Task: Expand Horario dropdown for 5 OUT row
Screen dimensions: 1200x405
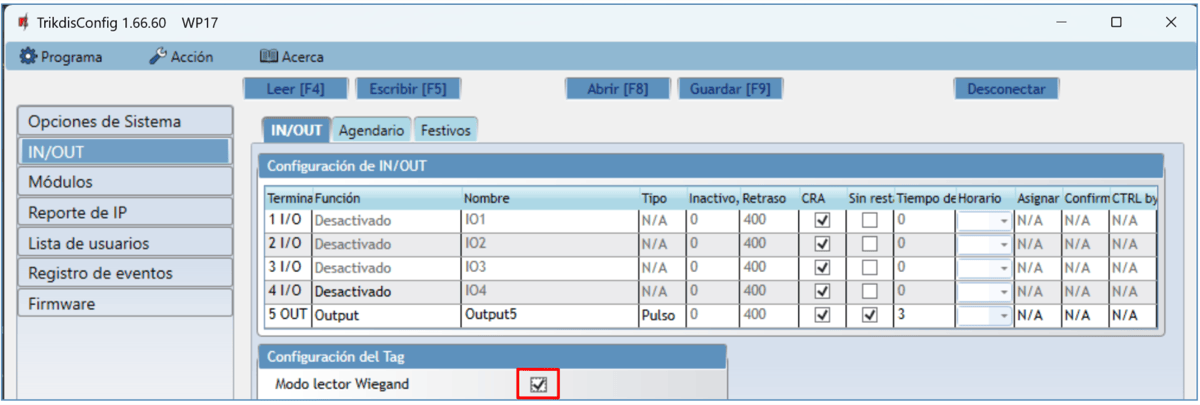Action: [x=1004, y=315]
